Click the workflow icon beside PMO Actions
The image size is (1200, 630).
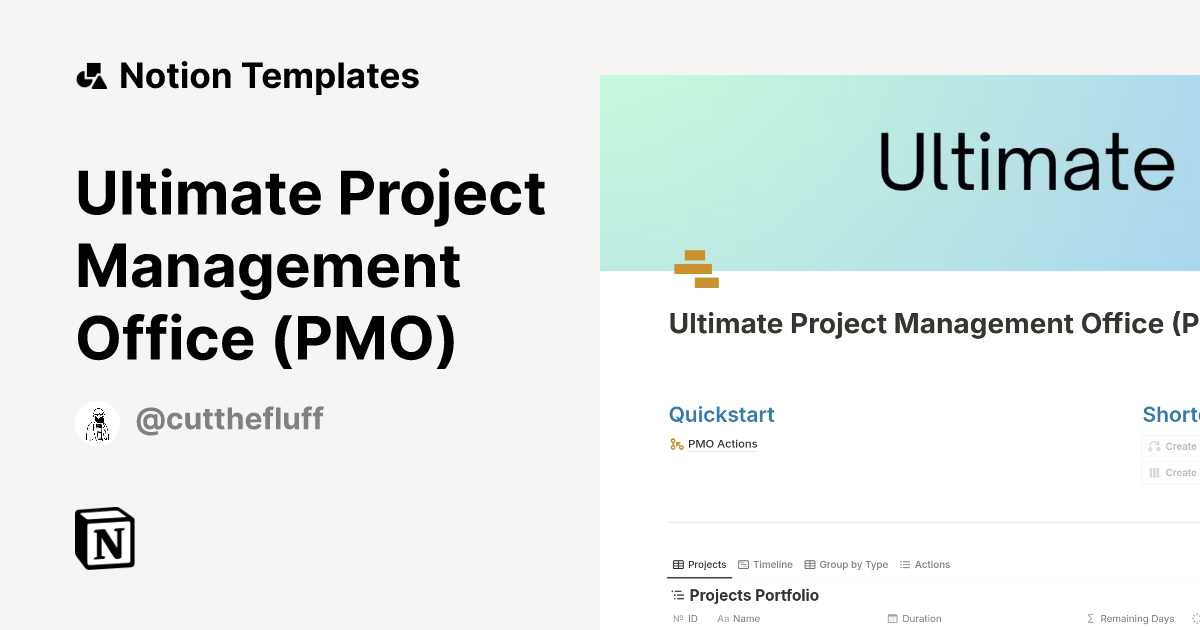676,443
